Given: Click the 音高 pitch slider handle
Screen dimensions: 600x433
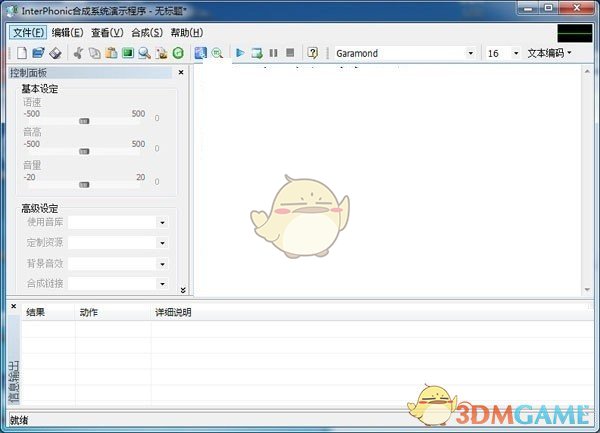Looking at the screenshot, I should click(x=84, y=151).
